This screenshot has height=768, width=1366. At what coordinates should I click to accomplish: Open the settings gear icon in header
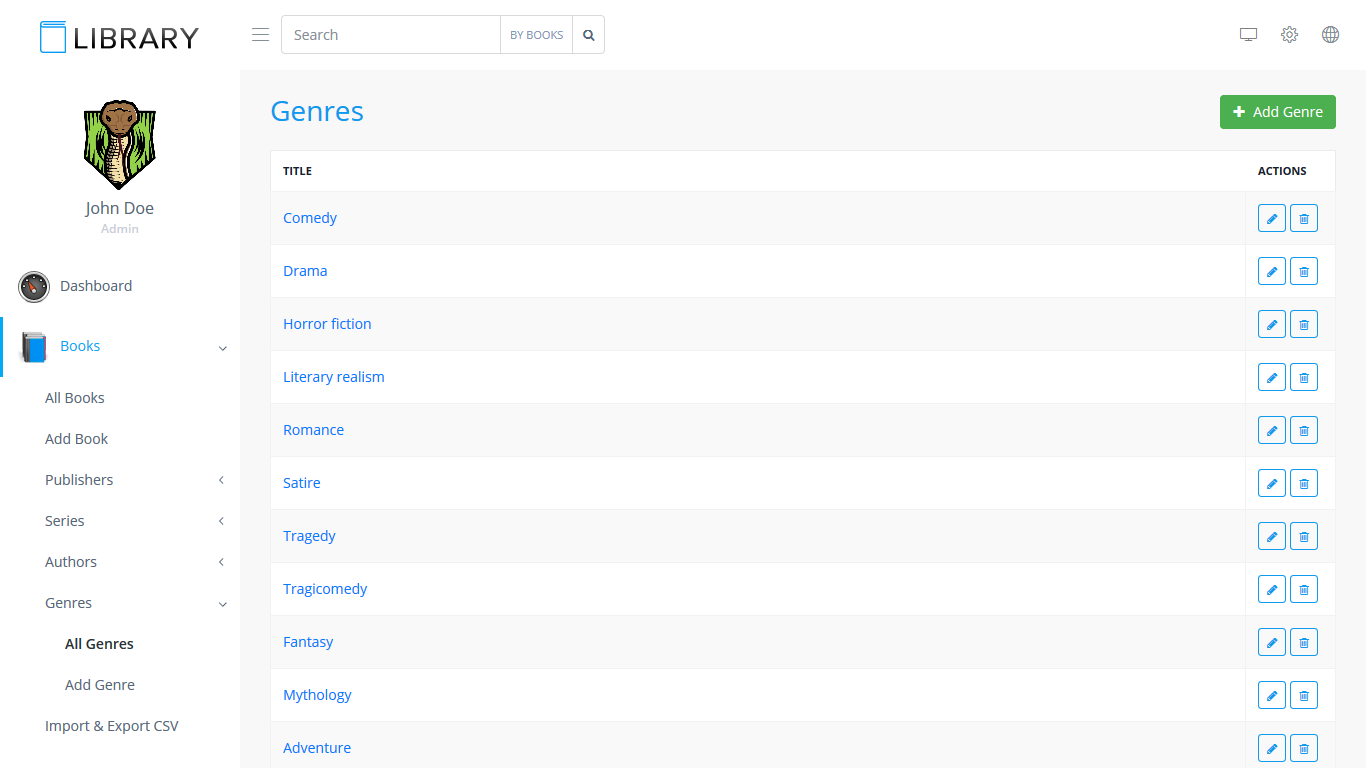pyautogui.click(x=1289, y=35)
